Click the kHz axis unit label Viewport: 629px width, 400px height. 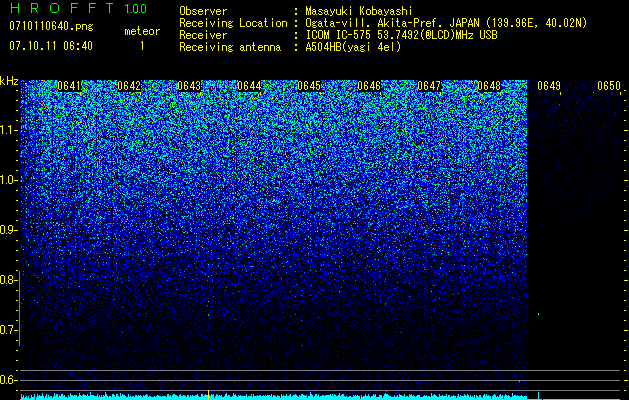pos(9,81)
